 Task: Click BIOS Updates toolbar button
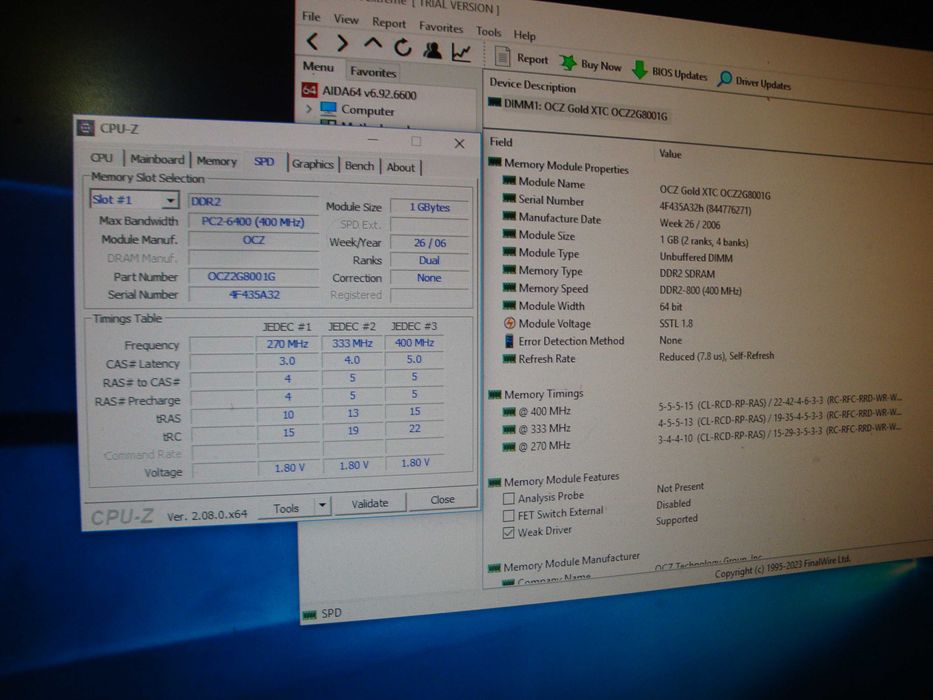coord(669,71)
